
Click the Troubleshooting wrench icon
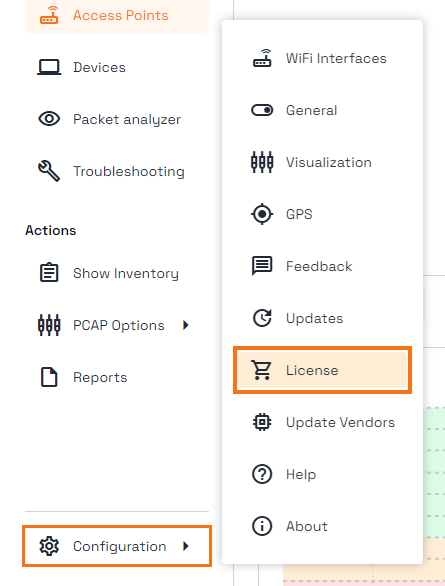(49, 171)
